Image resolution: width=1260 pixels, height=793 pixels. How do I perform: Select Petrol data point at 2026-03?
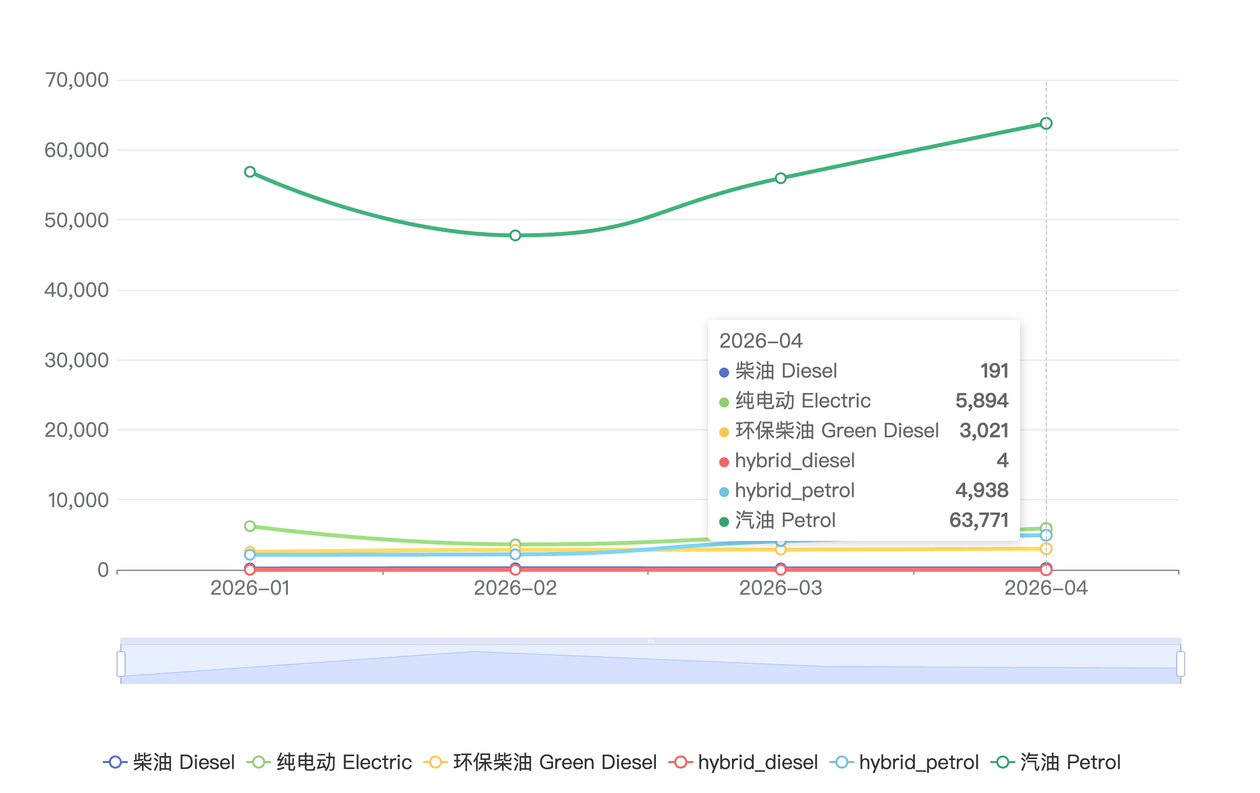tap(781, 178)
